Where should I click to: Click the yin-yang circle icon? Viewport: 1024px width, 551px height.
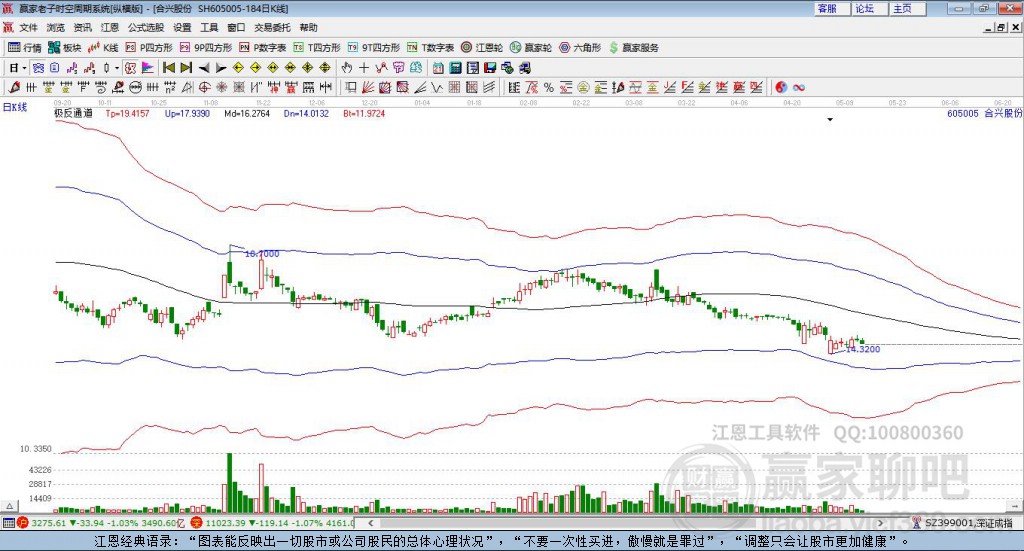point(781,87)
